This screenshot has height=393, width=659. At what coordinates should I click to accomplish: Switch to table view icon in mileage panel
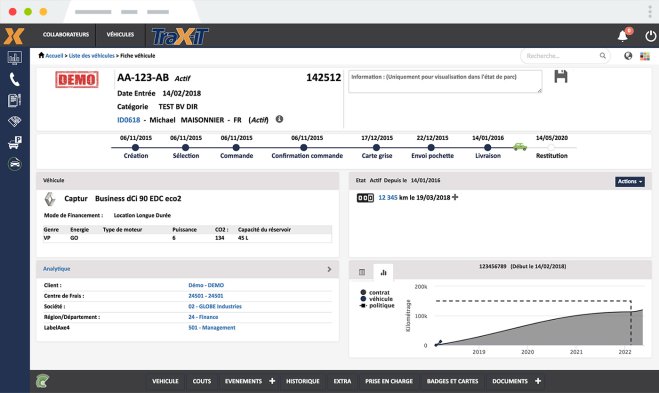tap(362, 272)
